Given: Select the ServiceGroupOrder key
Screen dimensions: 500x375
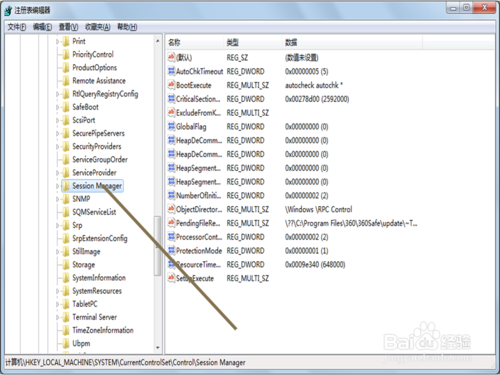Looking at the screenshot, I should (x=100, y=160).
